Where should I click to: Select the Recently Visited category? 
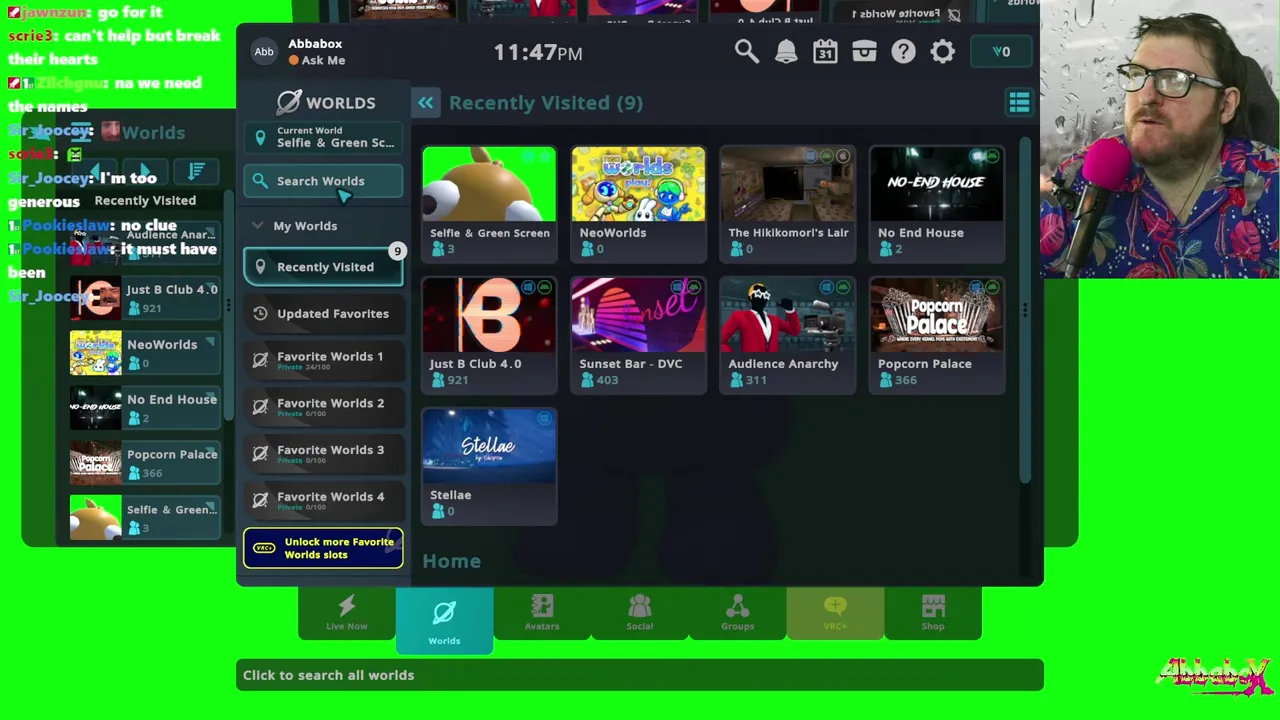click(x=323, y=267)
